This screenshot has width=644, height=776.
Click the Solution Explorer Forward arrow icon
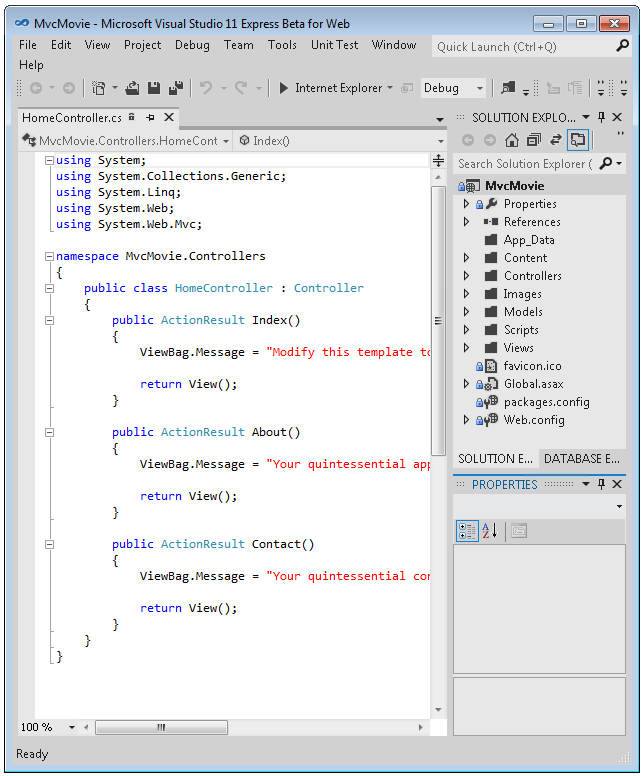click(490, 141)
